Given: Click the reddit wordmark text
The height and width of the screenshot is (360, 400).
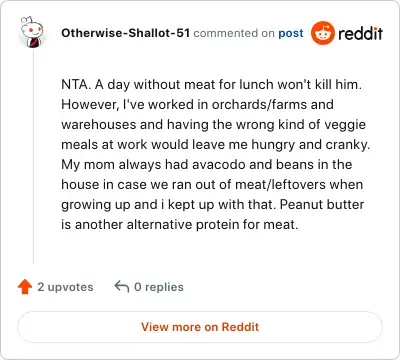Looking at the screenshot, I should [360, 33].
